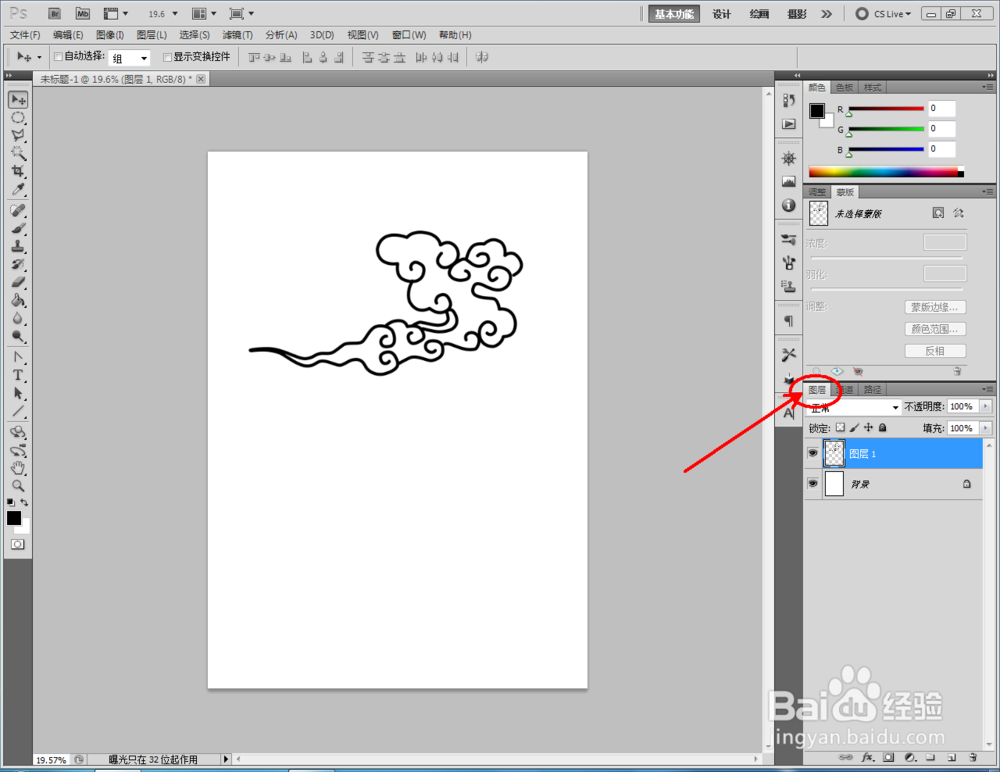Switch to the 调整 tab
Screen dimensions: 1000x772
[817, 192]
